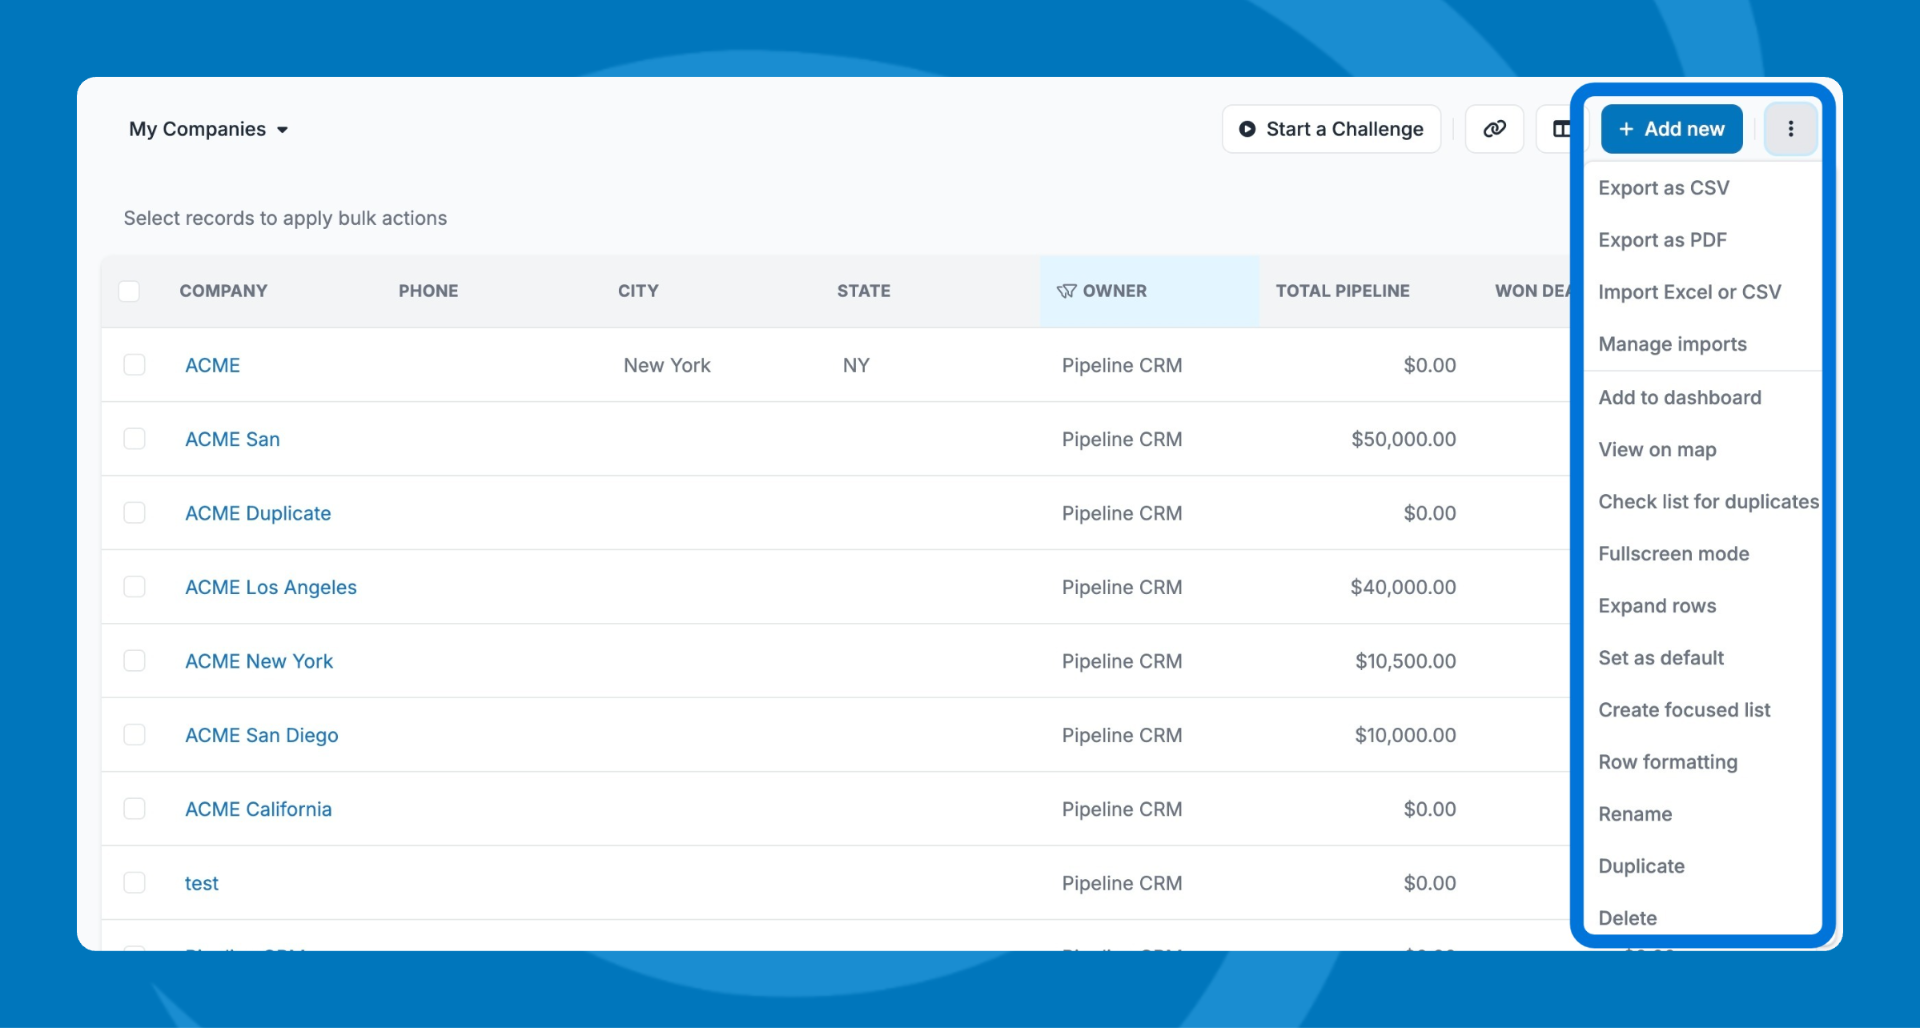The image size is (1920, 1028).
Task: Open the ACME San Diego company record
Action: coord(261,735)
